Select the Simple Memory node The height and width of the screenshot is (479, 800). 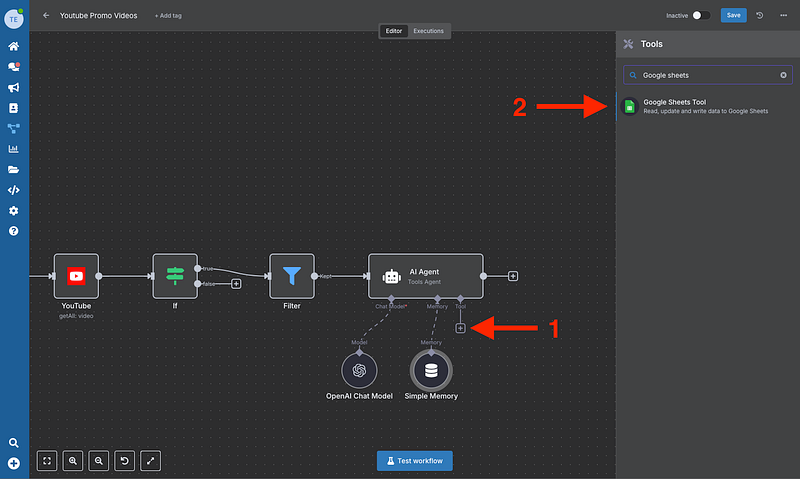click(x=431, y=371)
